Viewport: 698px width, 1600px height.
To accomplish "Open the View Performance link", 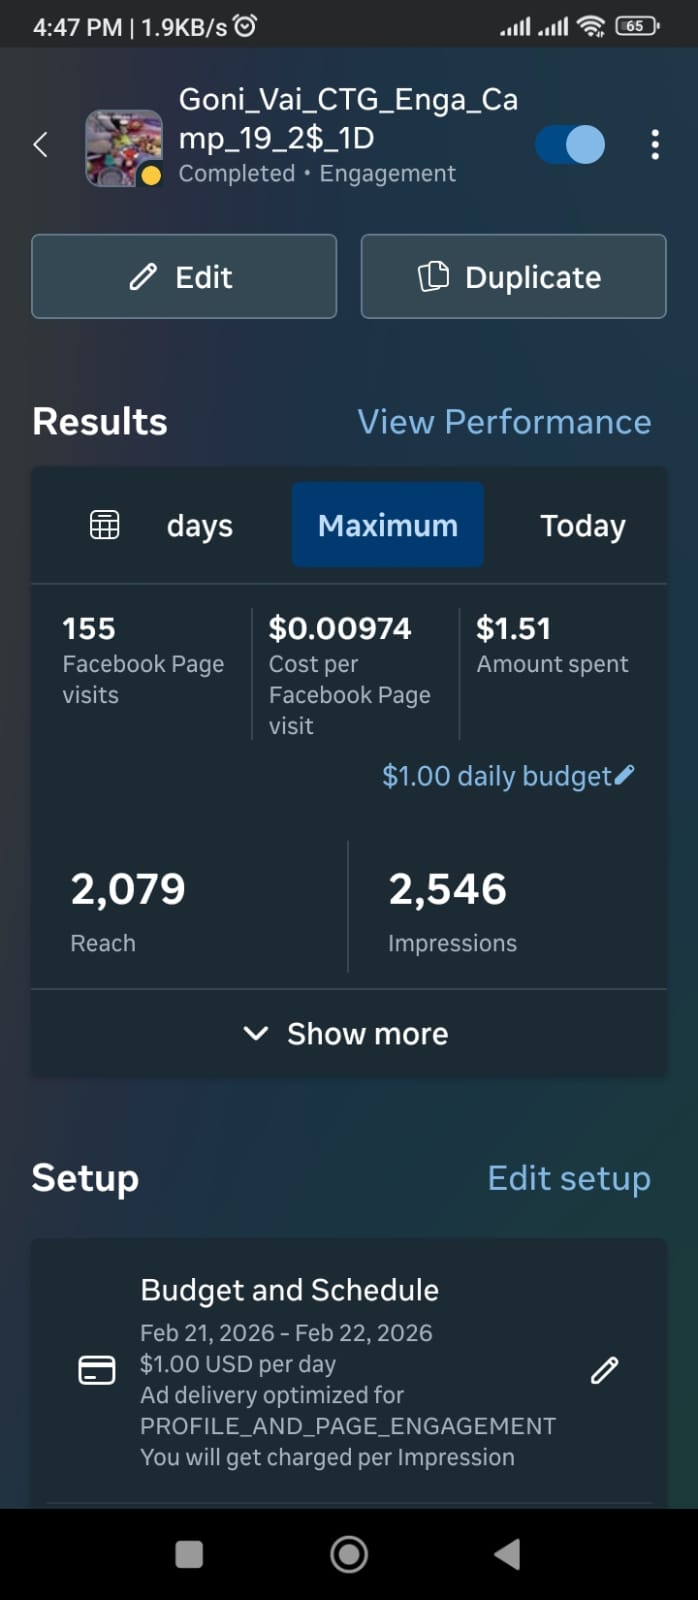I will (504, 422).
